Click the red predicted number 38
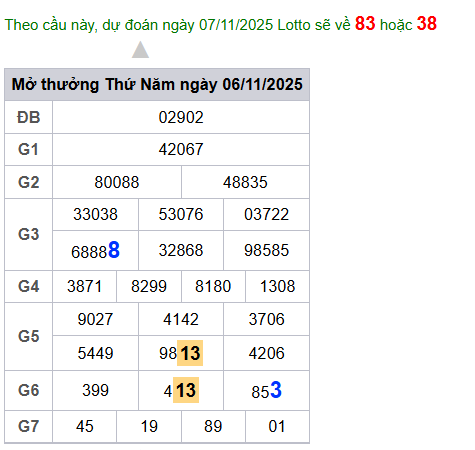This screenshot has height=450, width=475. coord(427,24)
